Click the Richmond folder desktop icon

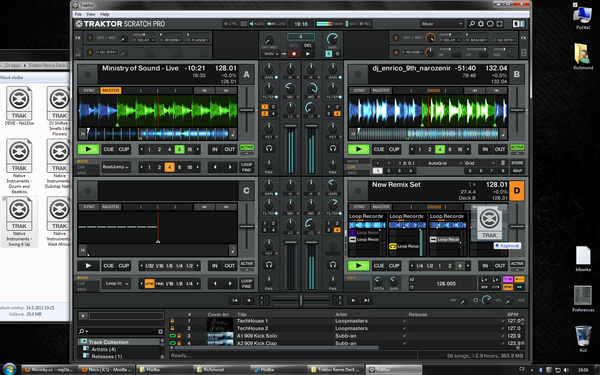tap(583, 56)
